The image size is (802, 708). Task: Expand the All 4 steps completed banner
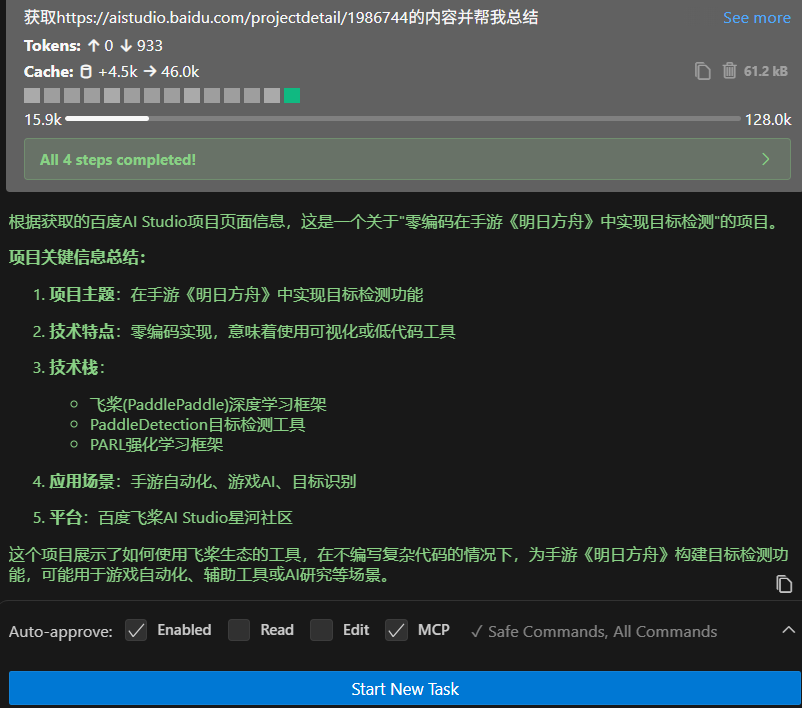point(407,159)
